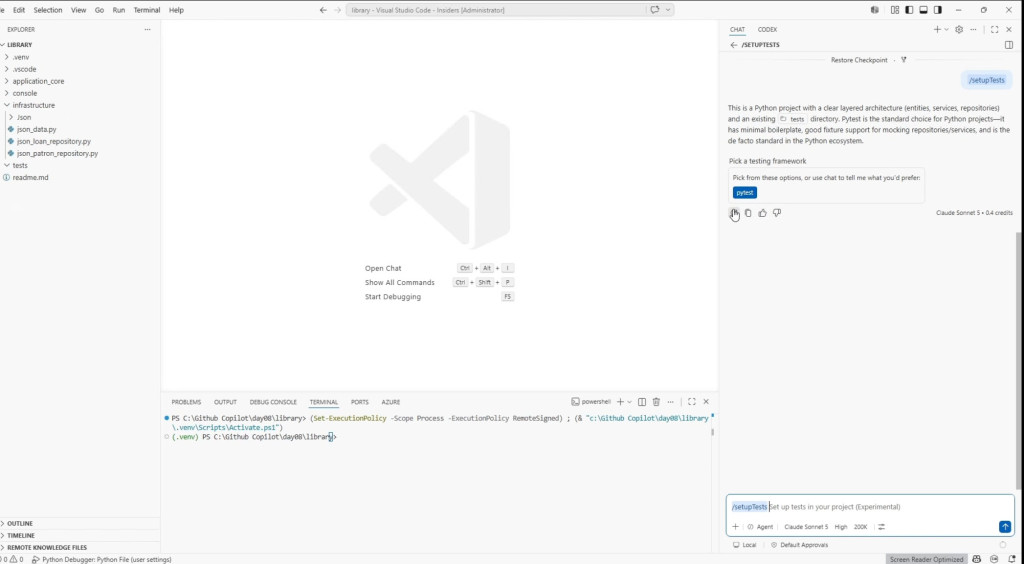Open Explorer views and more actions ellipsis

147,29
